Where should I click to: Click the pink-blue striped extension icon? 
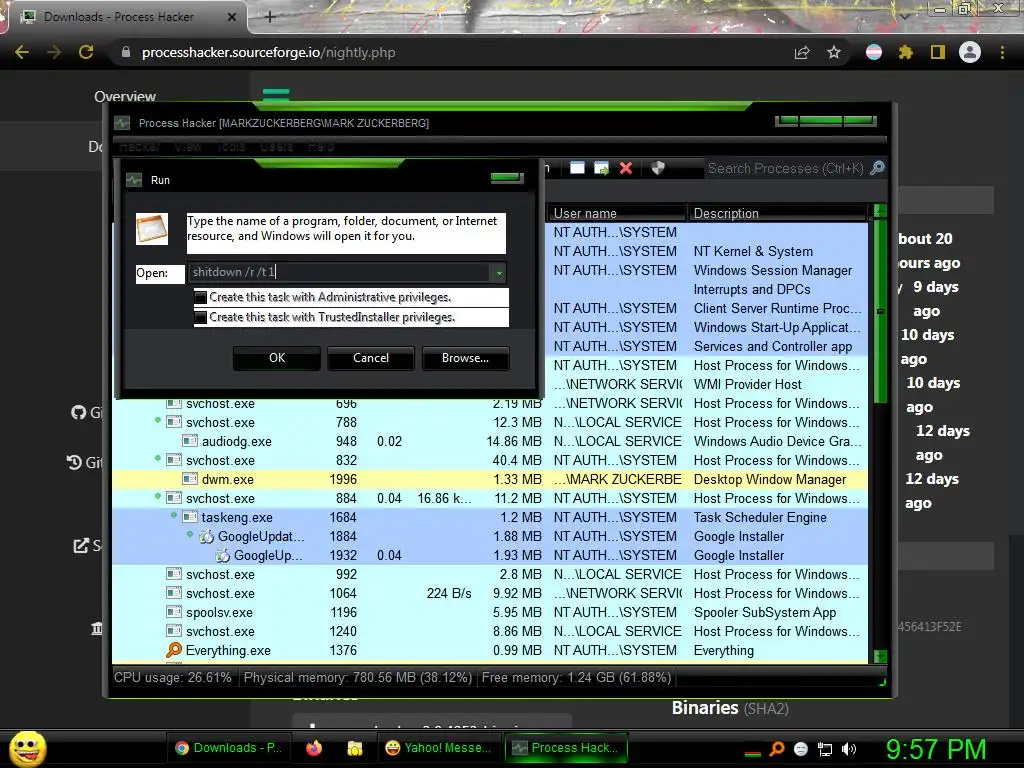click(874, 52)
